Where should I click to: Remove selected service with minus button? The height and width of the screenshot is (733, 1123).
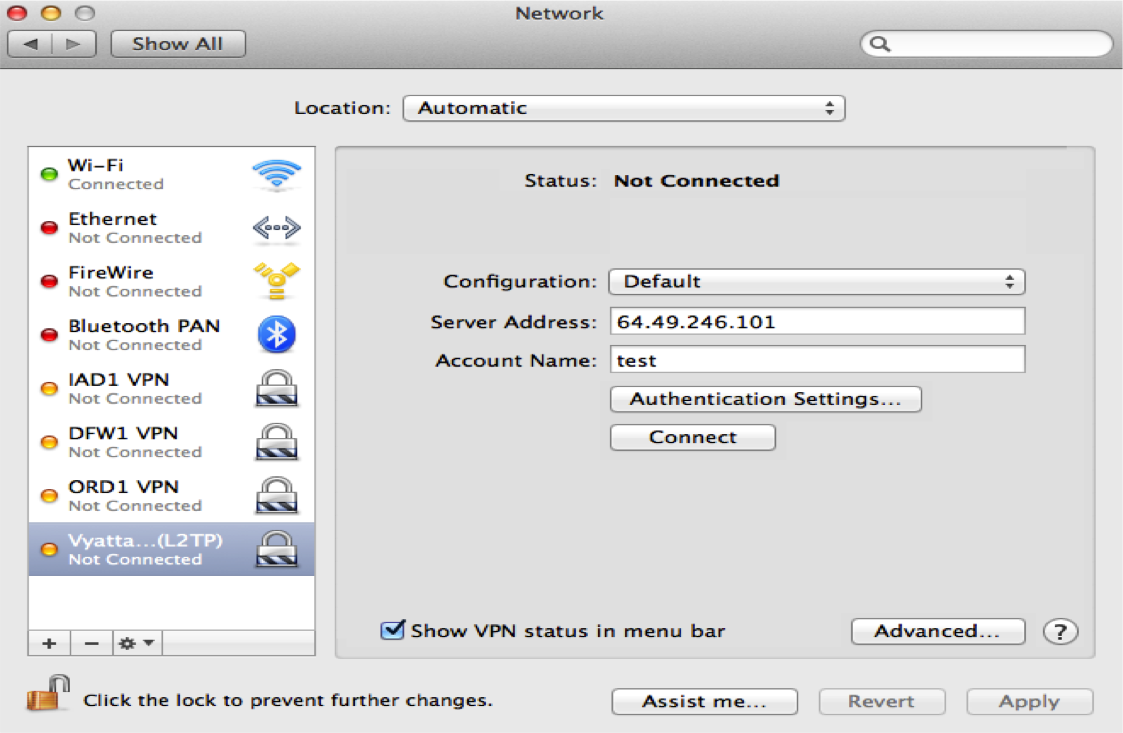click(92, 643)
